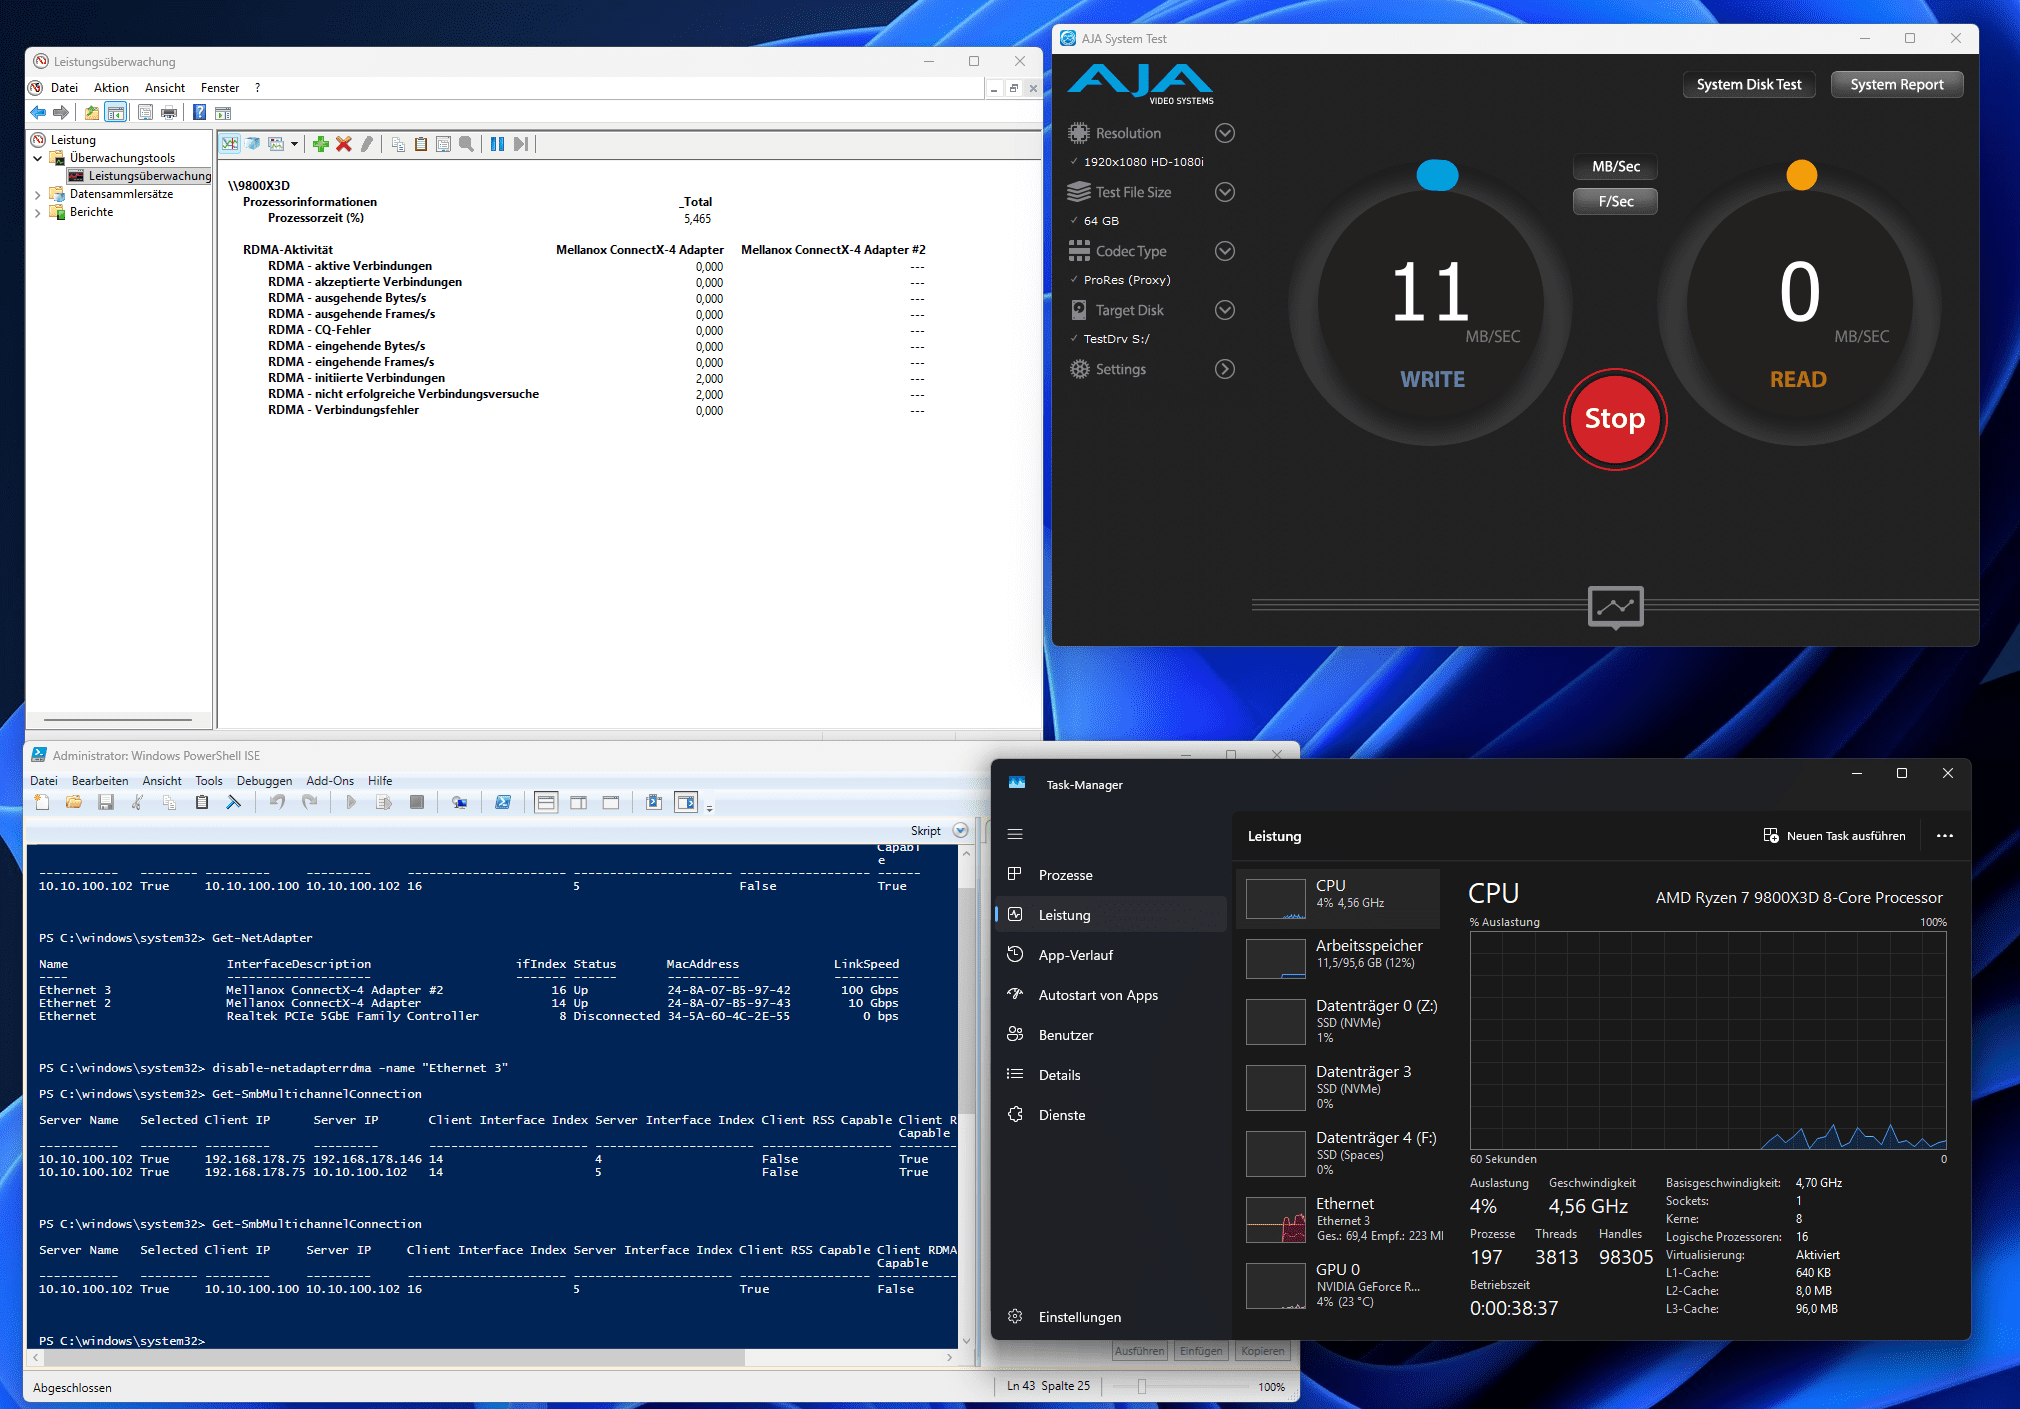Viewport: 2020px width, 1409px height.
Task: Click the red X delete counter icon
Action: coord(344,144)
